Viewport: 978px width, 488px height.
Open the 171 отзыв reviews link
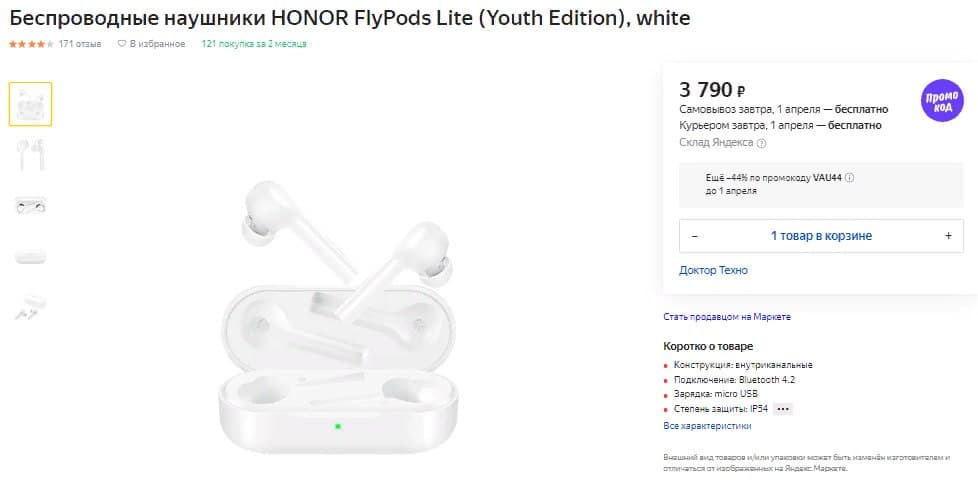coord(80,44)
